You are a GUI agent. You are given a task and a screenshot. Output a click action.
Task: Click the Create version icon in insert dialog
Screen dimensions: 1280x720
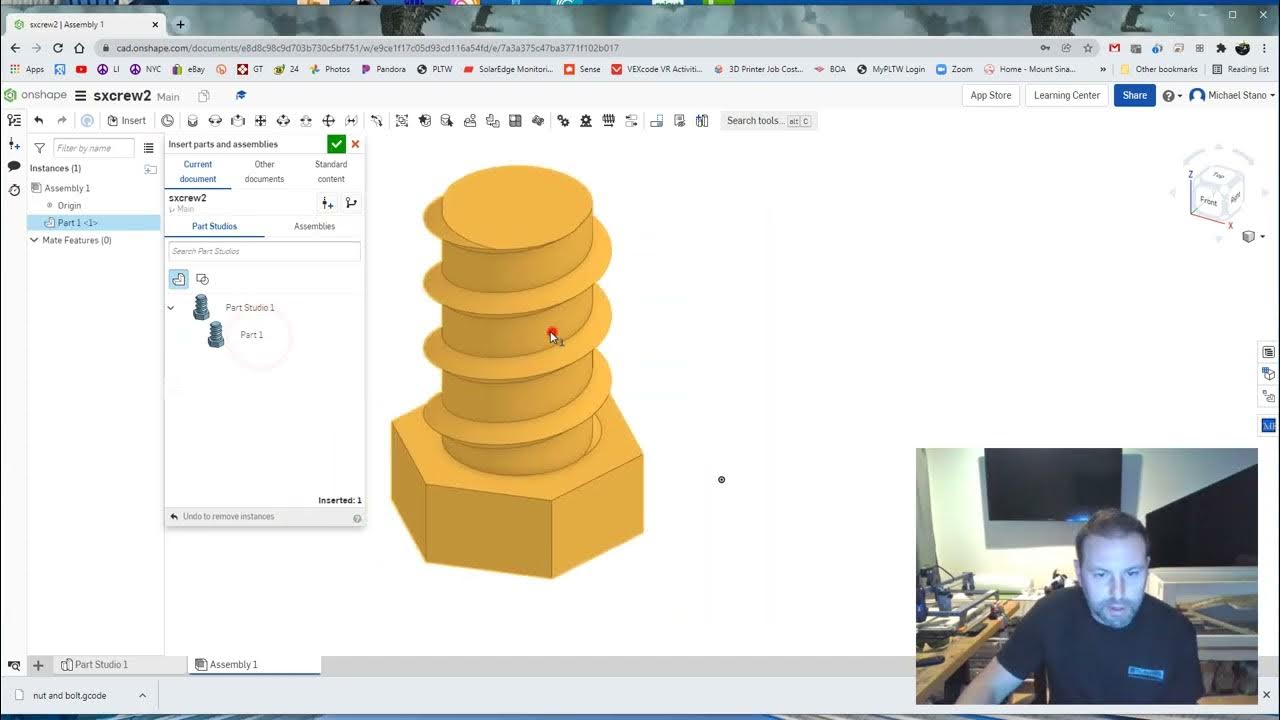coord(327,203)
